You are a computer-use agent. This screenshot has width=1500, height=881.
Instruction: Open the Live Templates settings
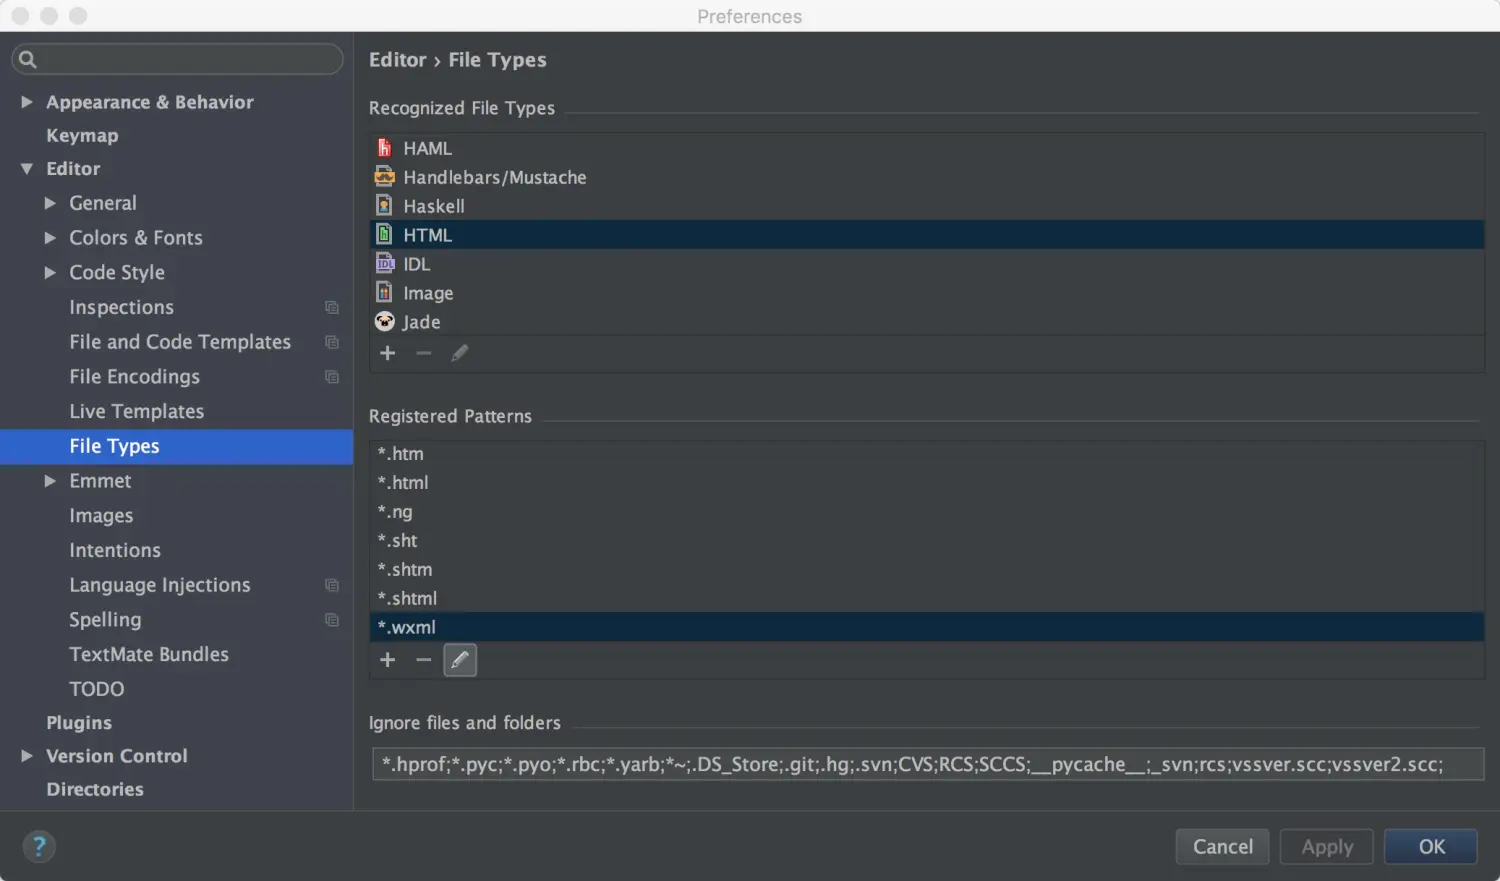point(136,411)
